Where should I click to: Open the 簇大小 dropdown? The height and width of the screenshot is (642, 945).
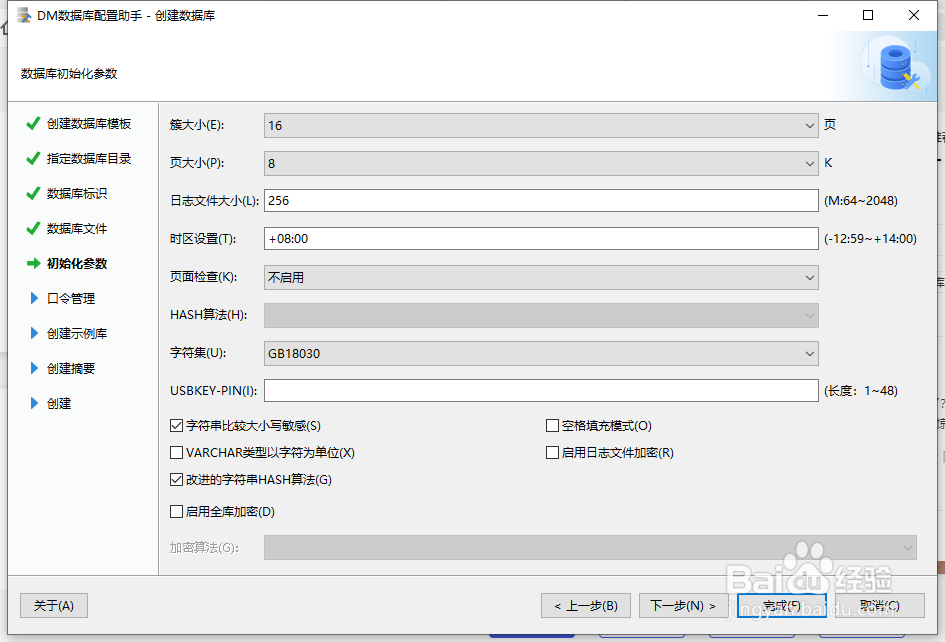pos(810,124)
